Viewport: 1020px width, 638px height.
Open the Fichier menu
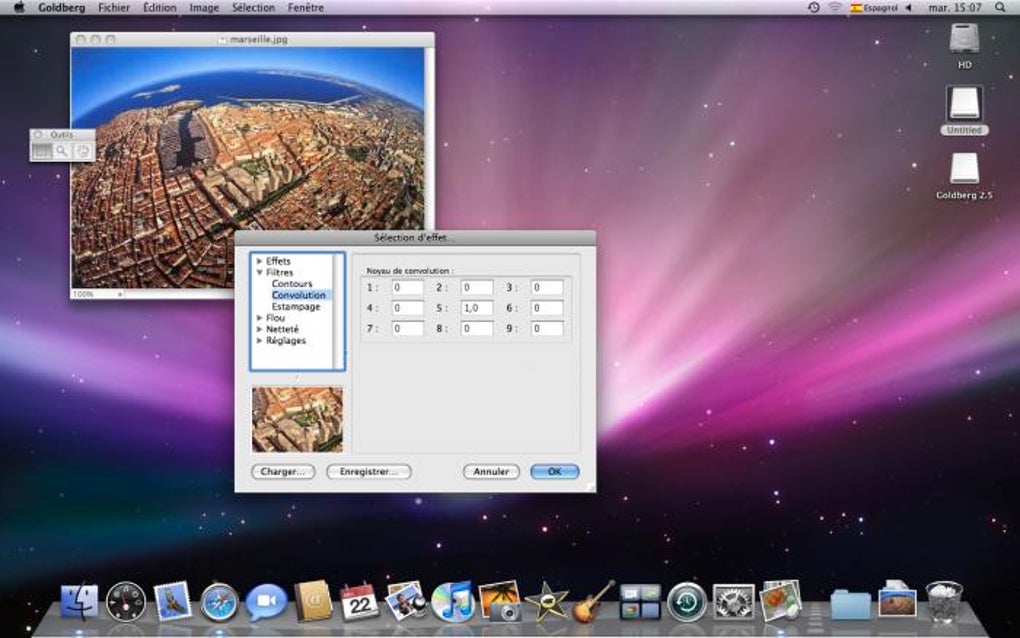[114, 8]
